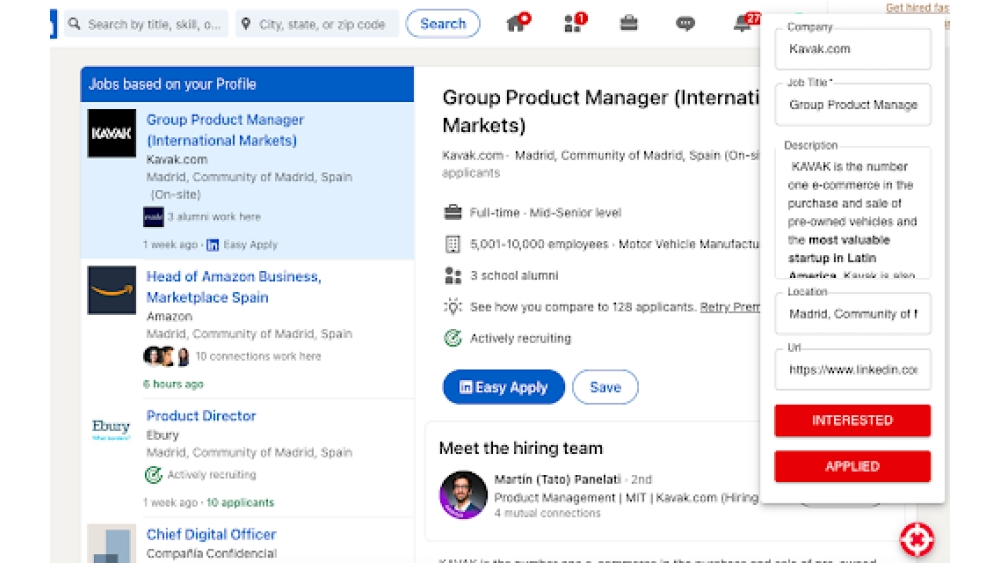This screenshot has width=1000, height=563.
Task: Open the Home icon in the top navigation
Action: point(516,24)
